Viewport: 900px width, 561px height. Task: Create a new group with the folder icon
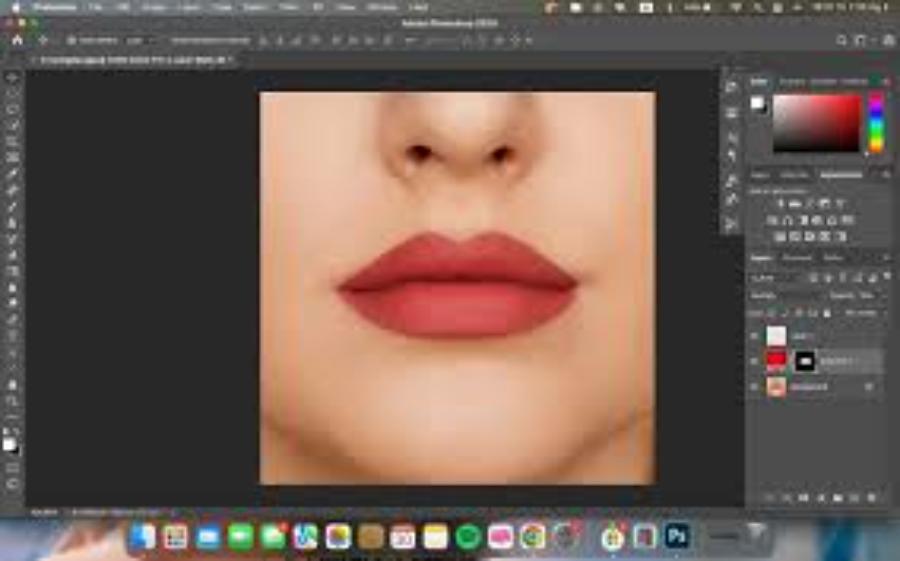[x=837, y=497]
